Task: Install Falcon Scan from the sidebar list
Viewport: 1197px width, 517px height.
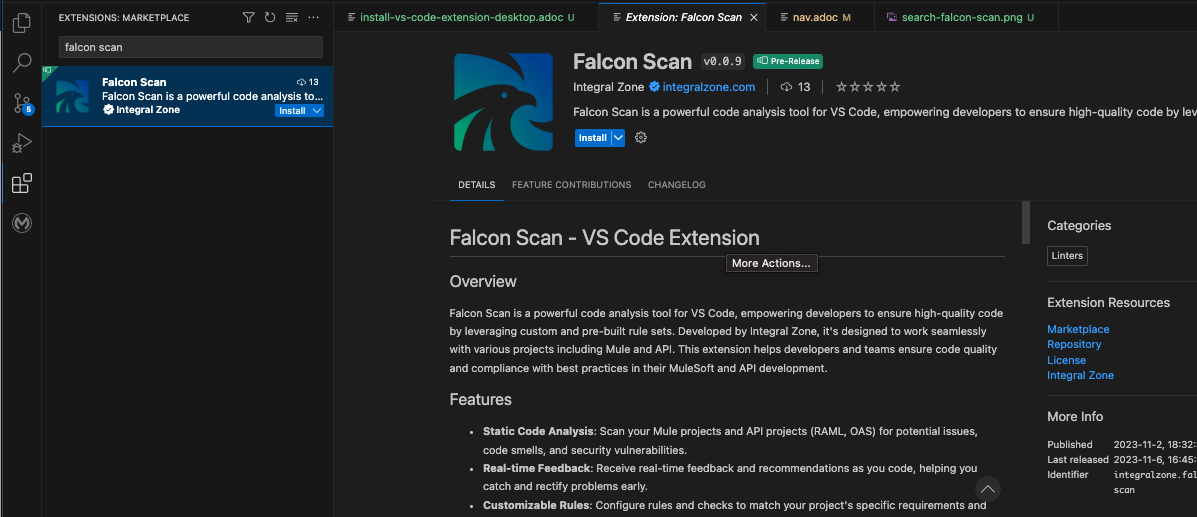Action: click(x=292, y=111)
